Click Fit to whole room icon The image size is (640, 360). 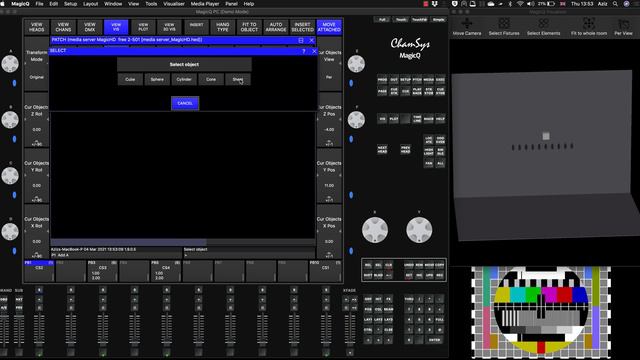point(589,27)
